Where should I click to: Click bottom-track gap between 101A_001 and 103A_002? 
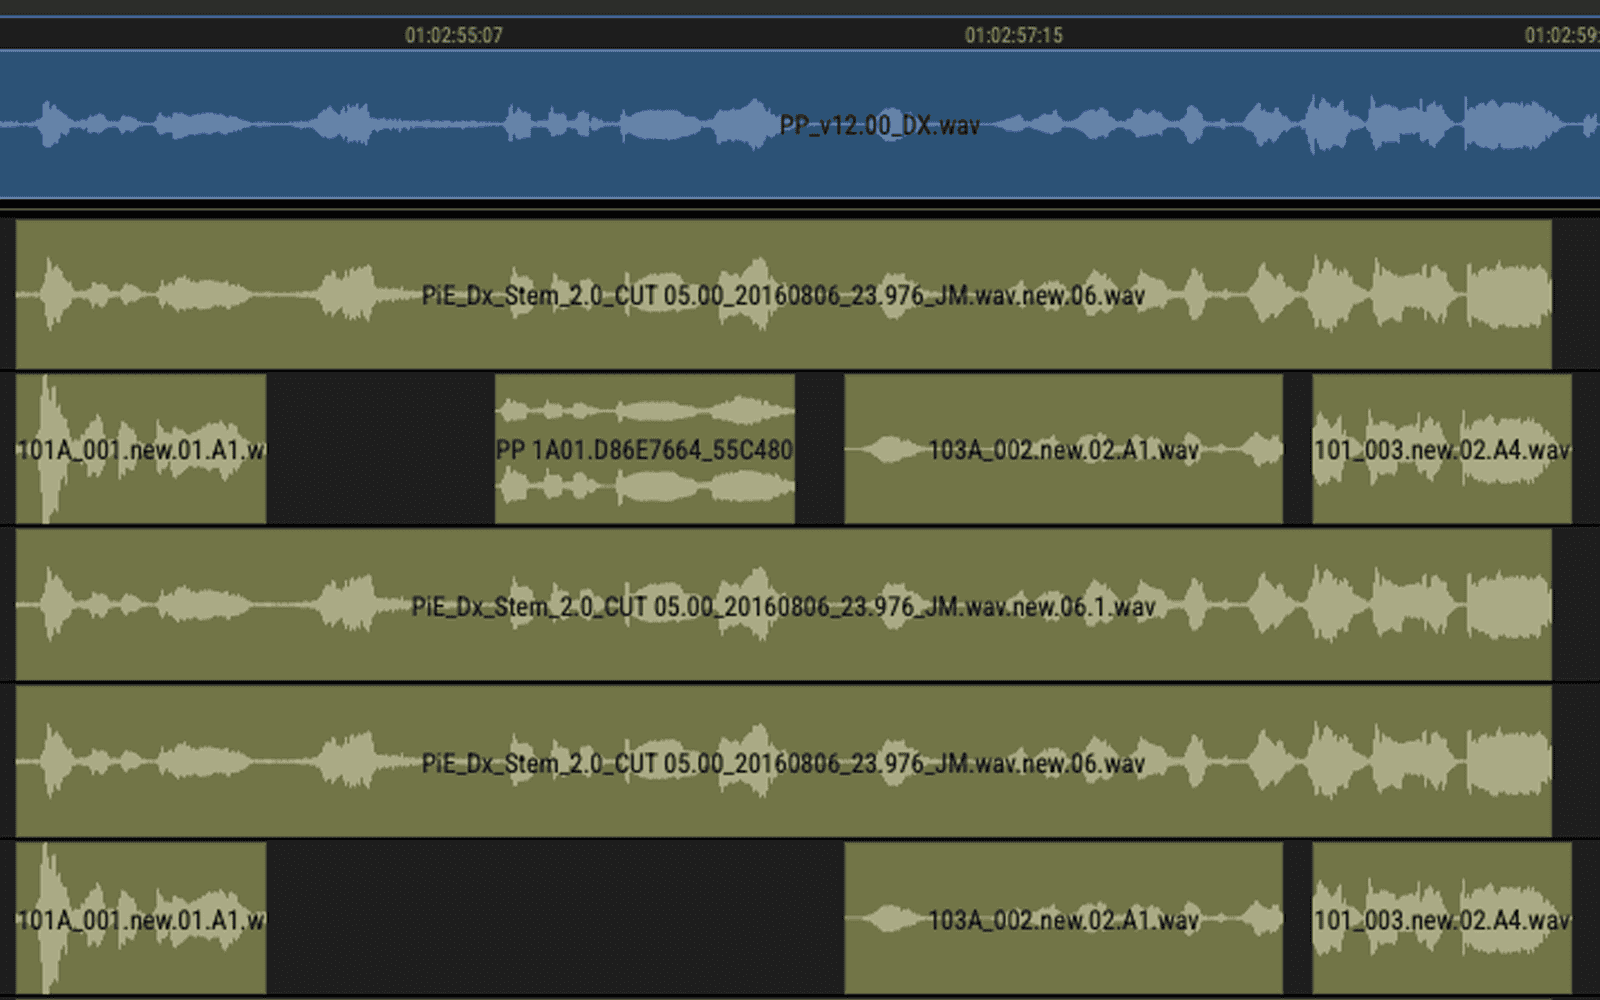(555, 919)
